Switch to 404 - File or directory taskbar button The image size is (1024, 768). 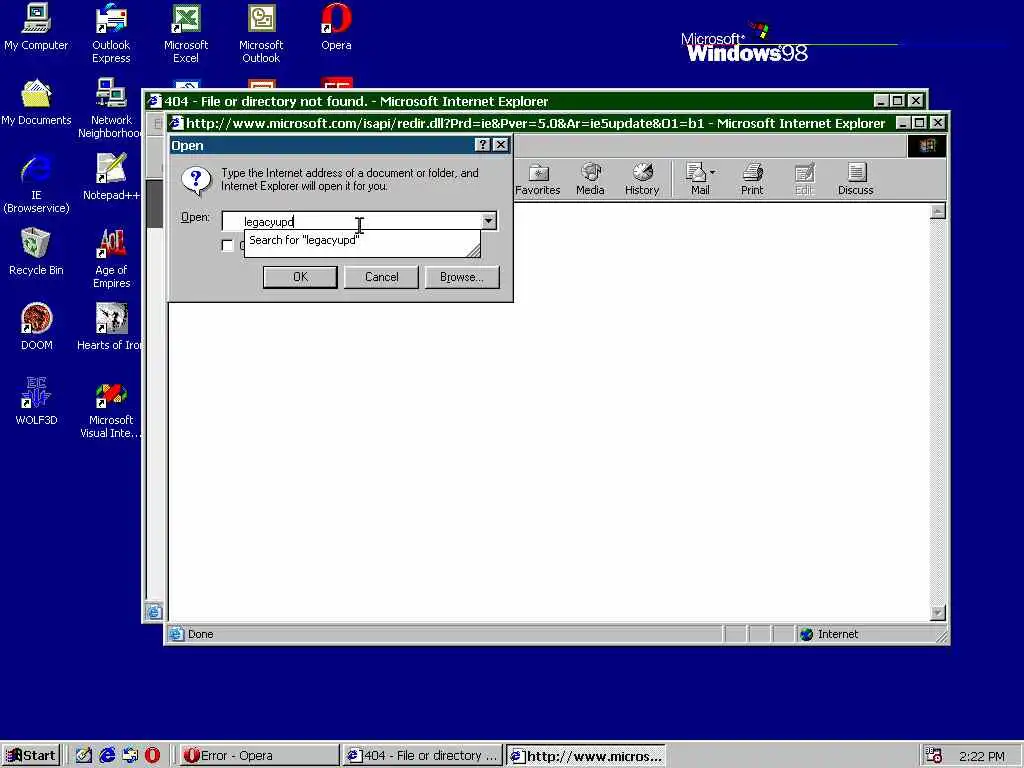[x=423, y=756]
